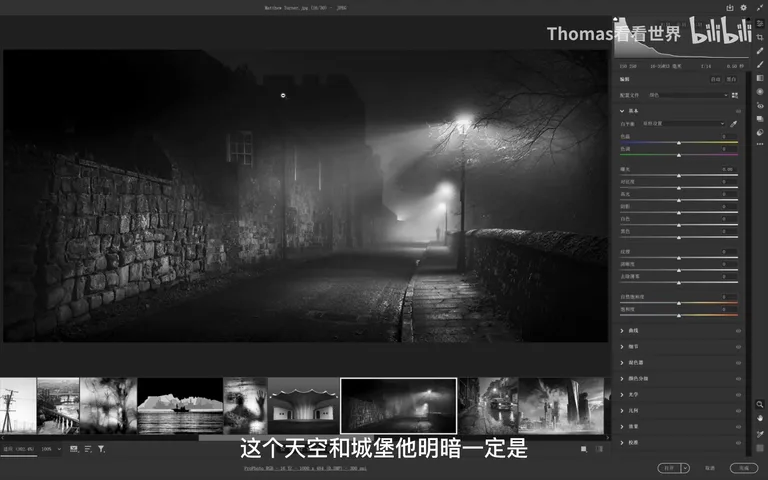Browse profiles with the grid icon
Screen dimensions: 768x480
(735, 95)
